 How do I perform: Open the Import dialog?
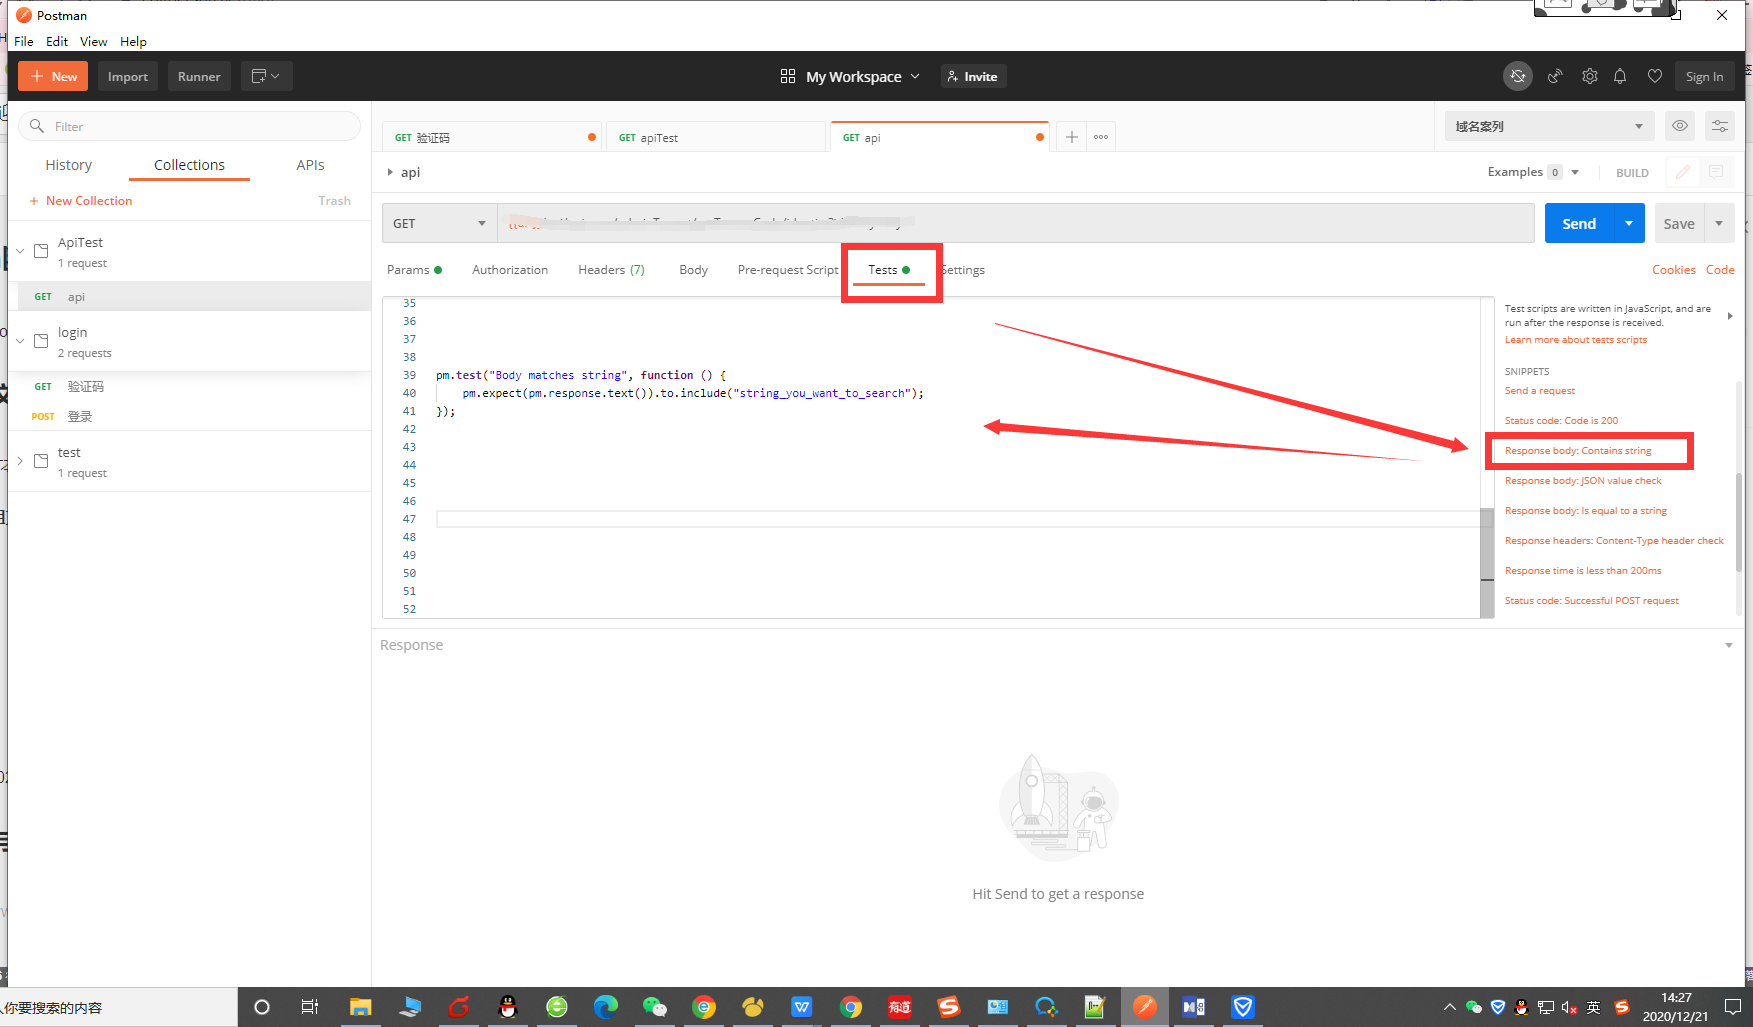(127, 76)
